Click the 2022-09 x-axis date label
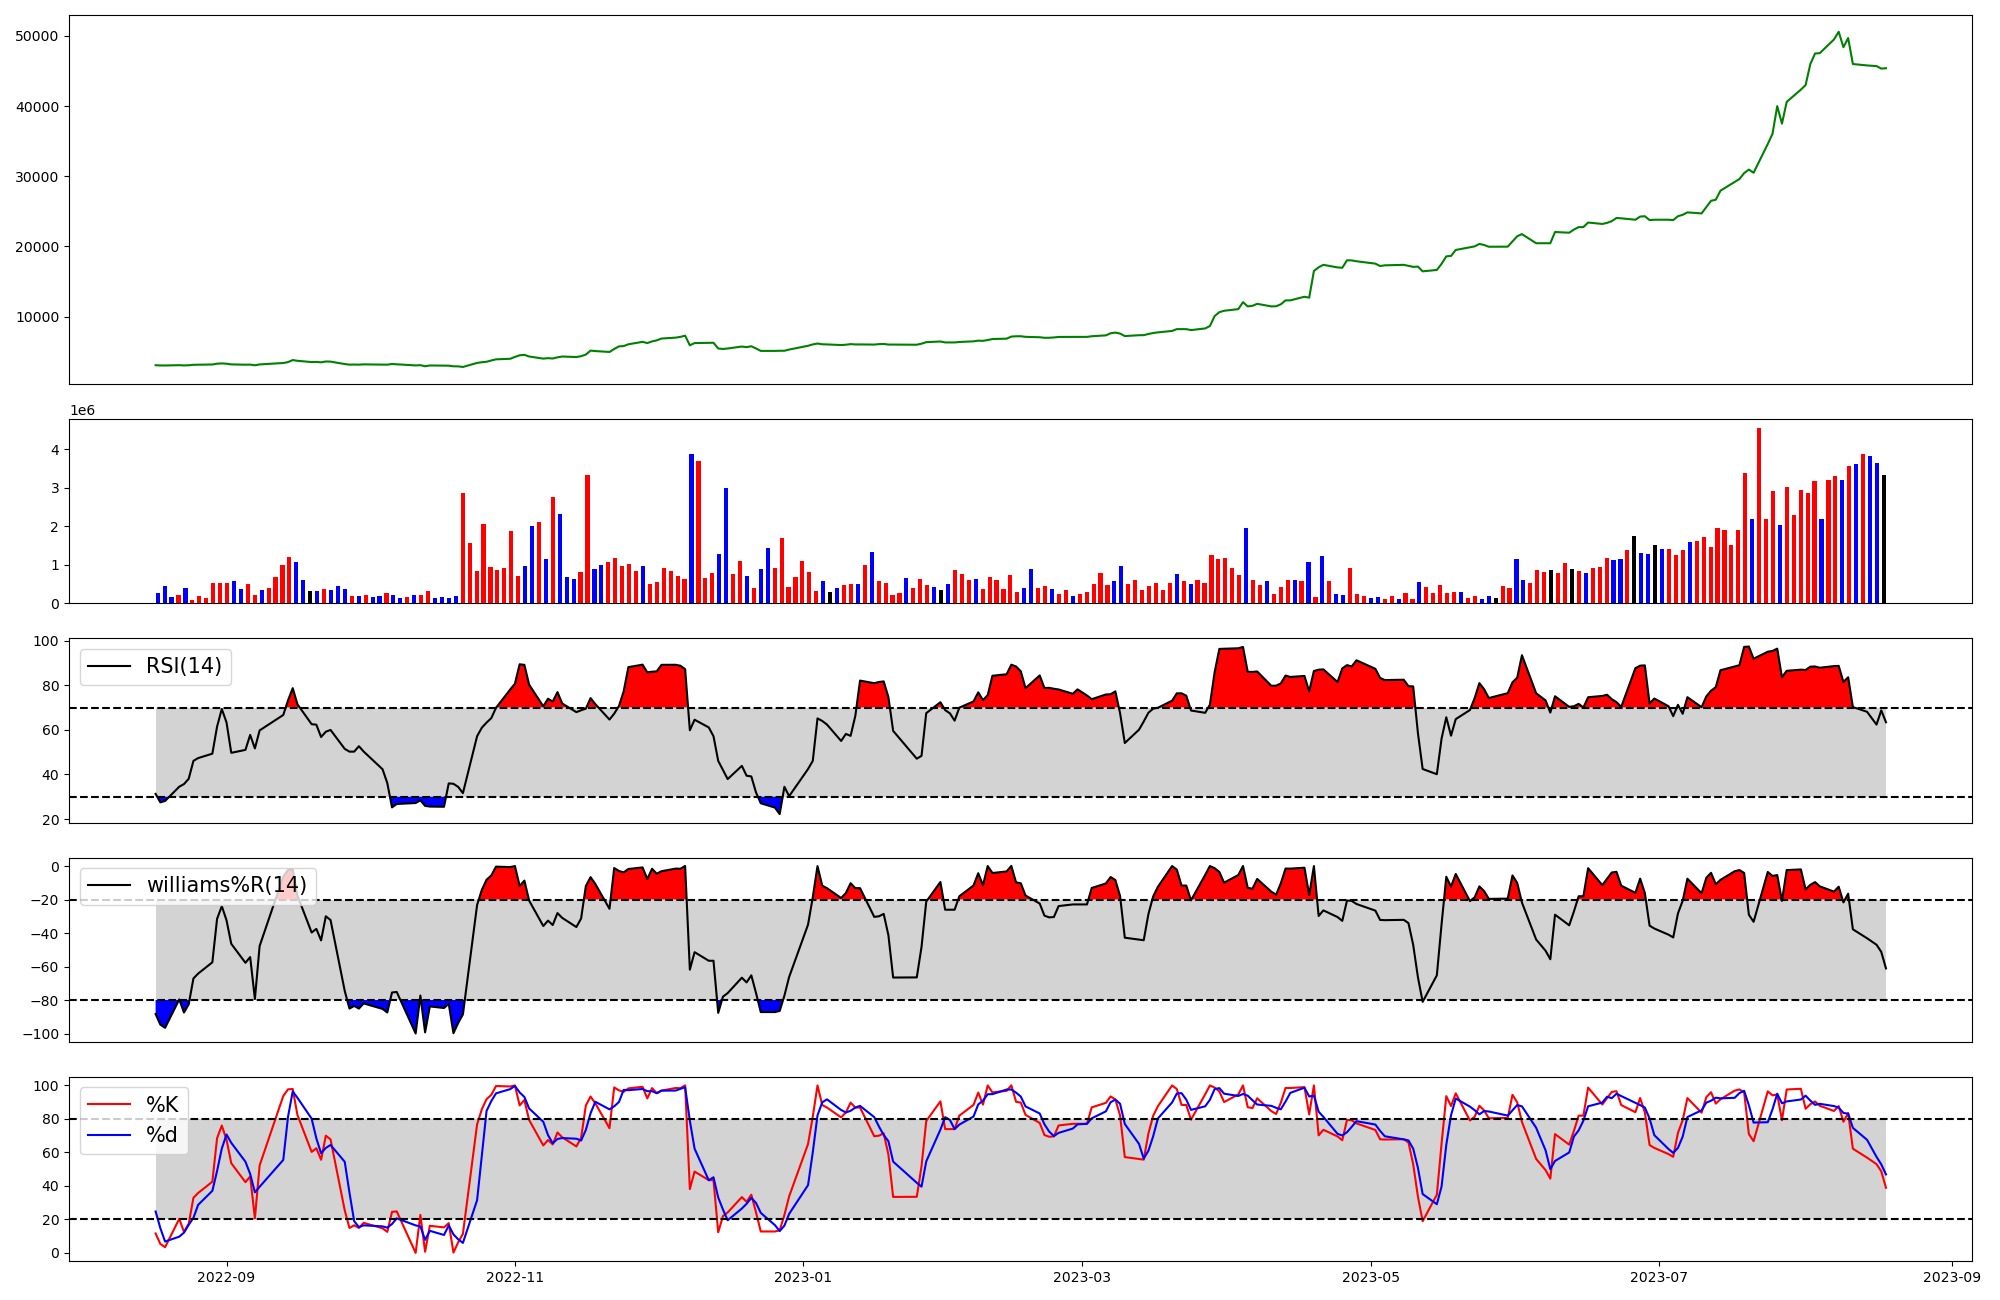Image resolution: width=2000 pixels, height=1300 pixels. point(227,1276)
